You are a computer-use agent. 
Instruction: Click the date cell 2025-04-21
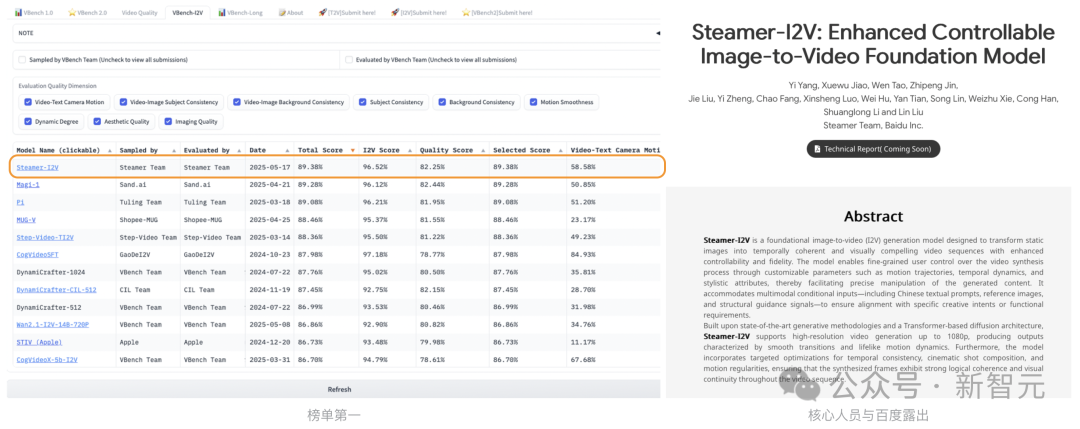(269, 185)
